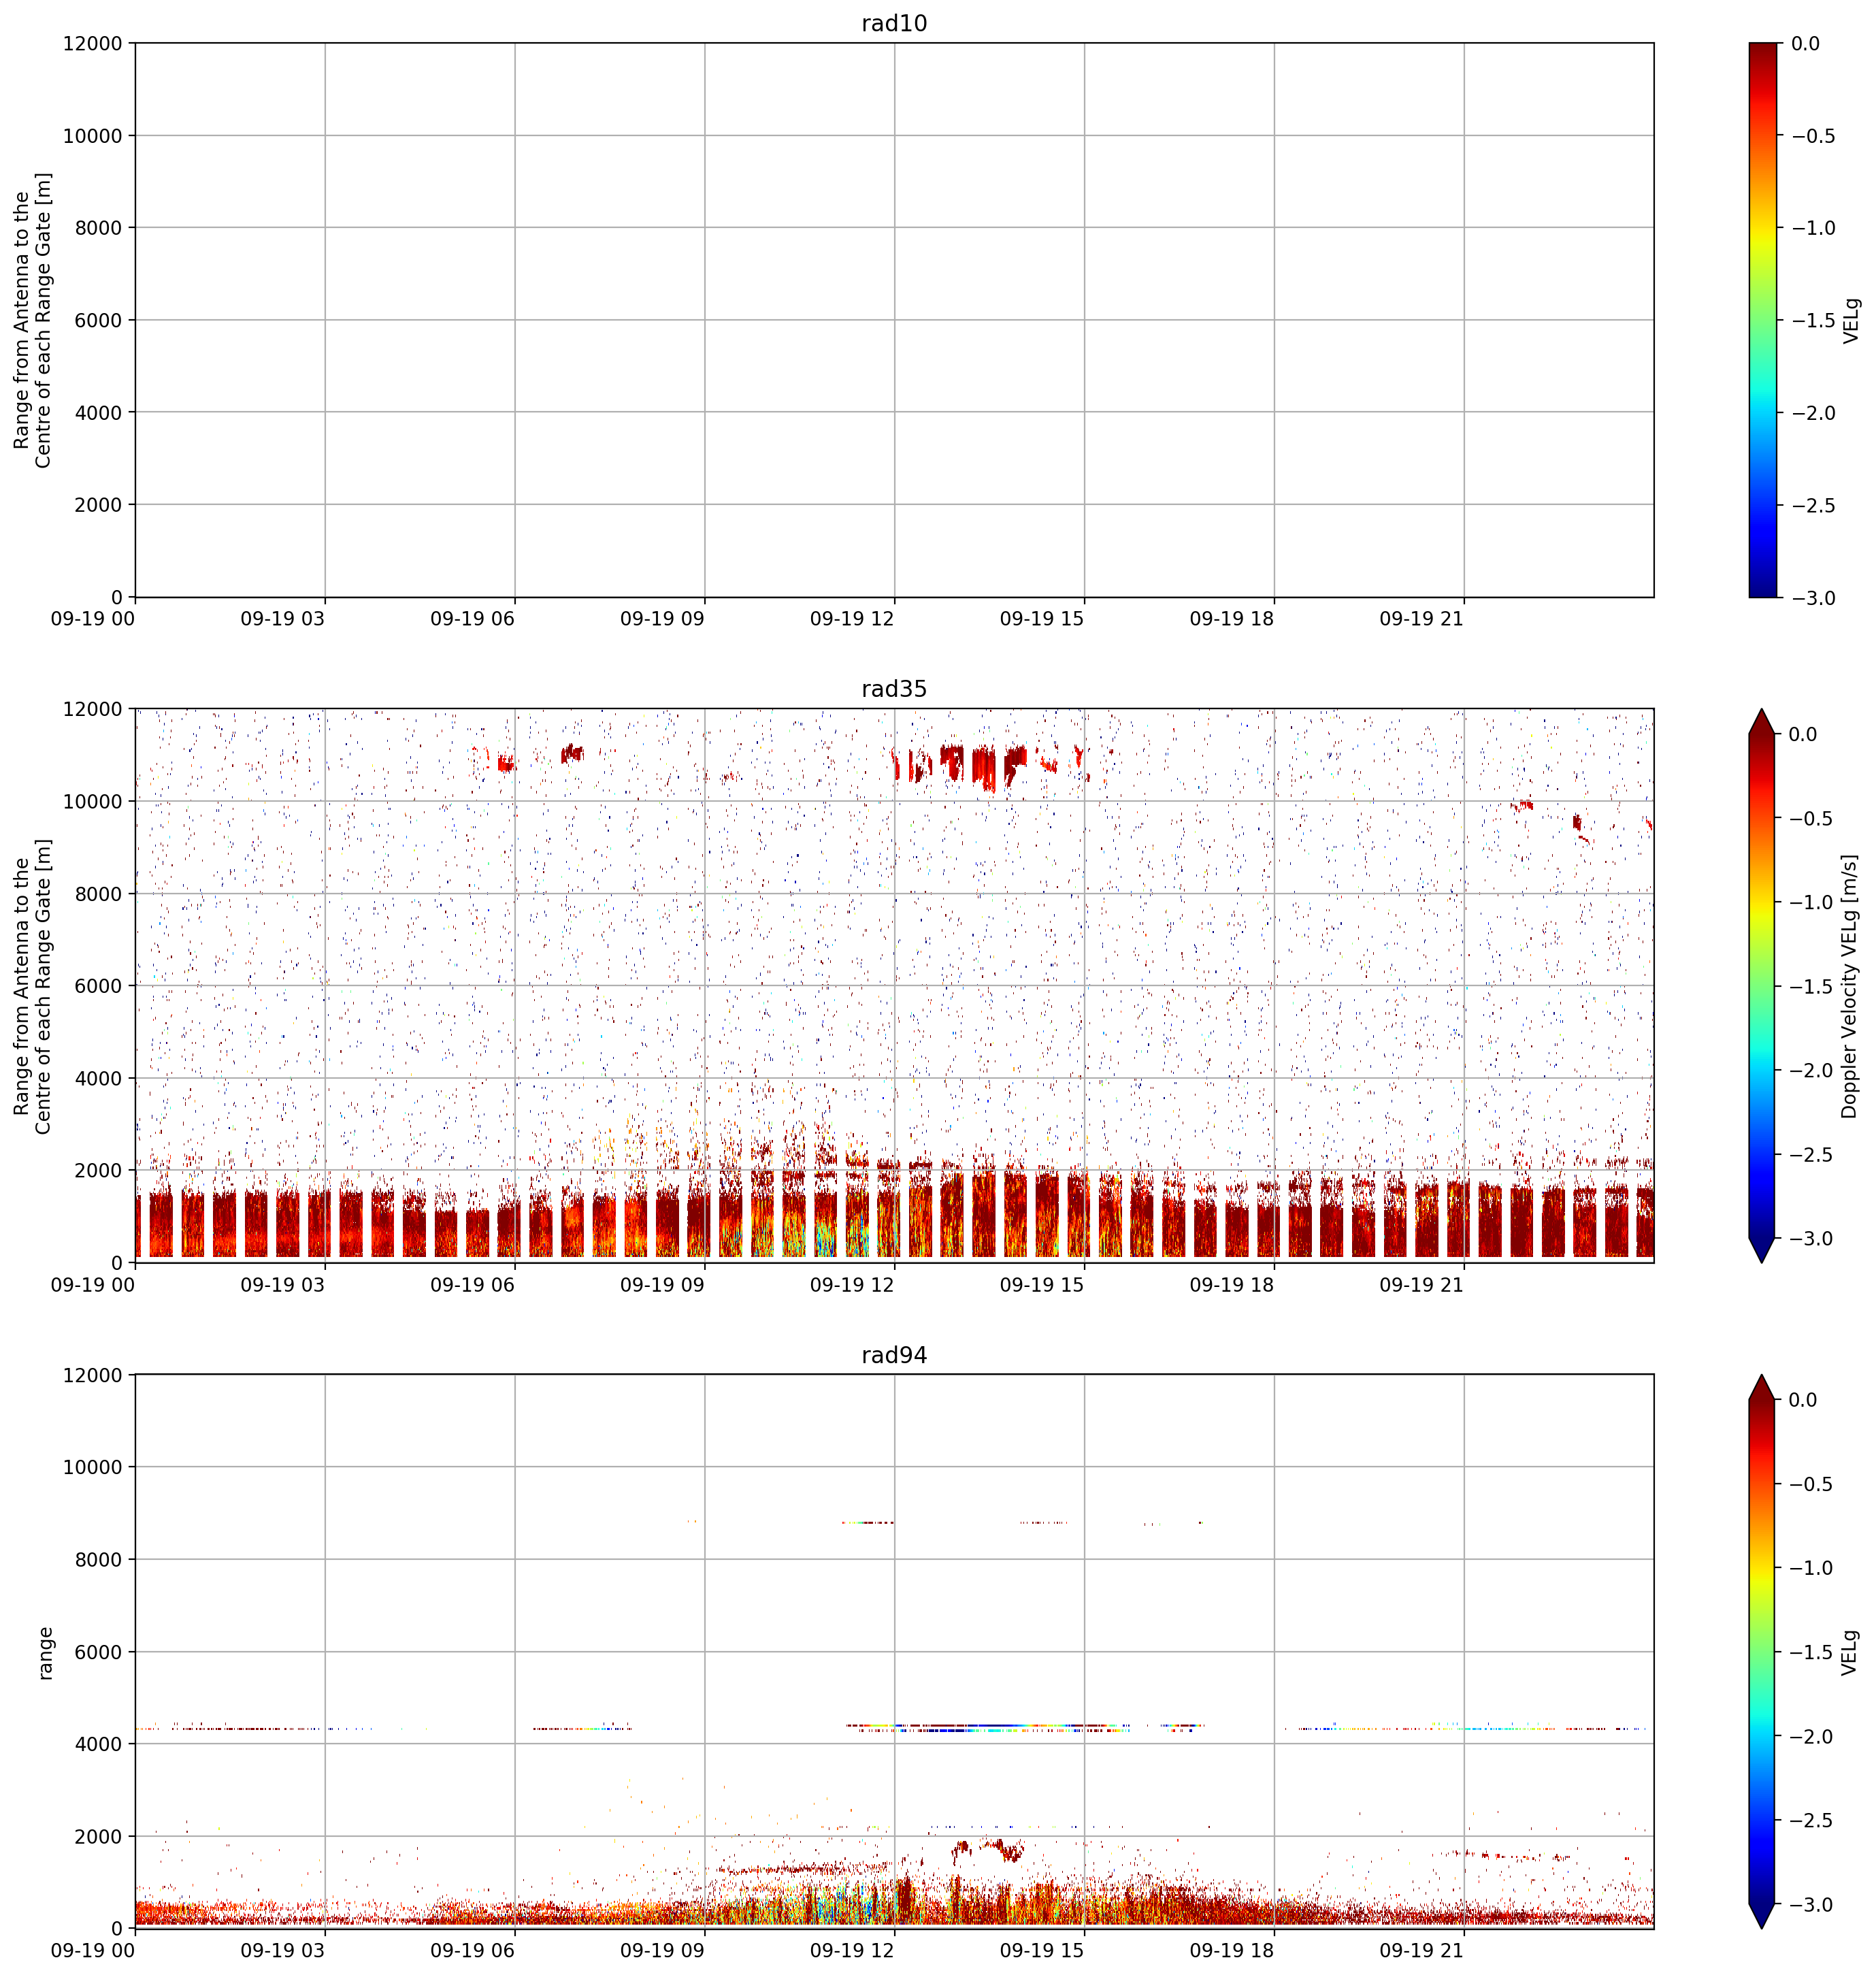Click the rad10 plot title
The image size is (1876, 1975).
click(894, 23)
